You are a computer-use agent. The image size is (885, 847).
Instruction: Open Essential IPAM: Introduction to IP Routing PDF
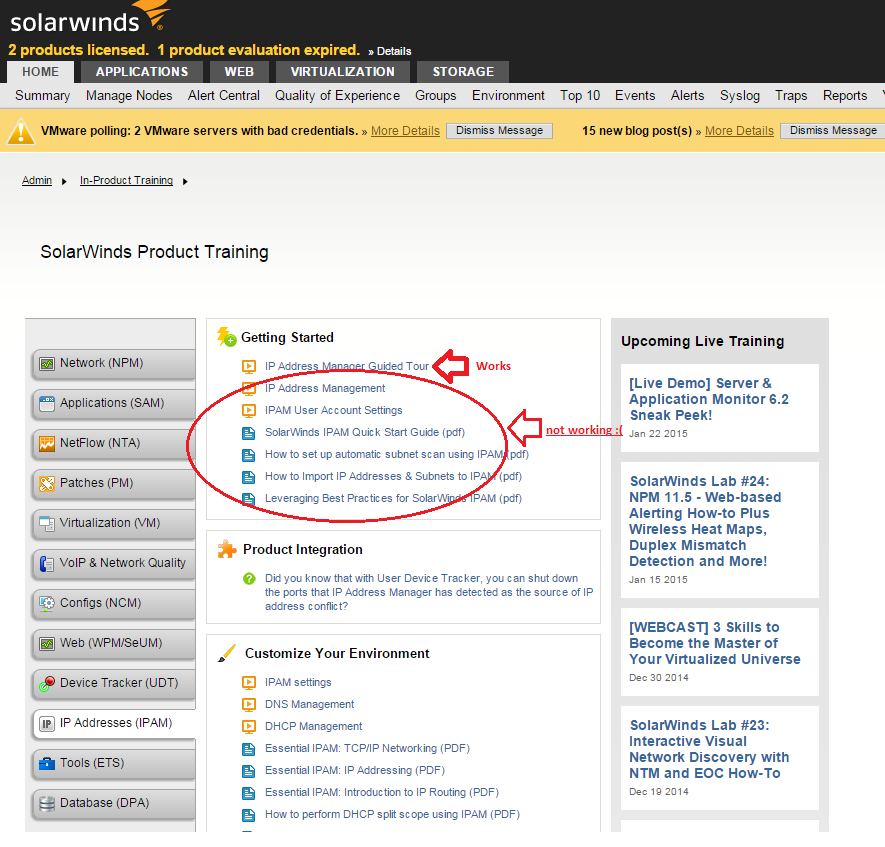pos(382,793)
